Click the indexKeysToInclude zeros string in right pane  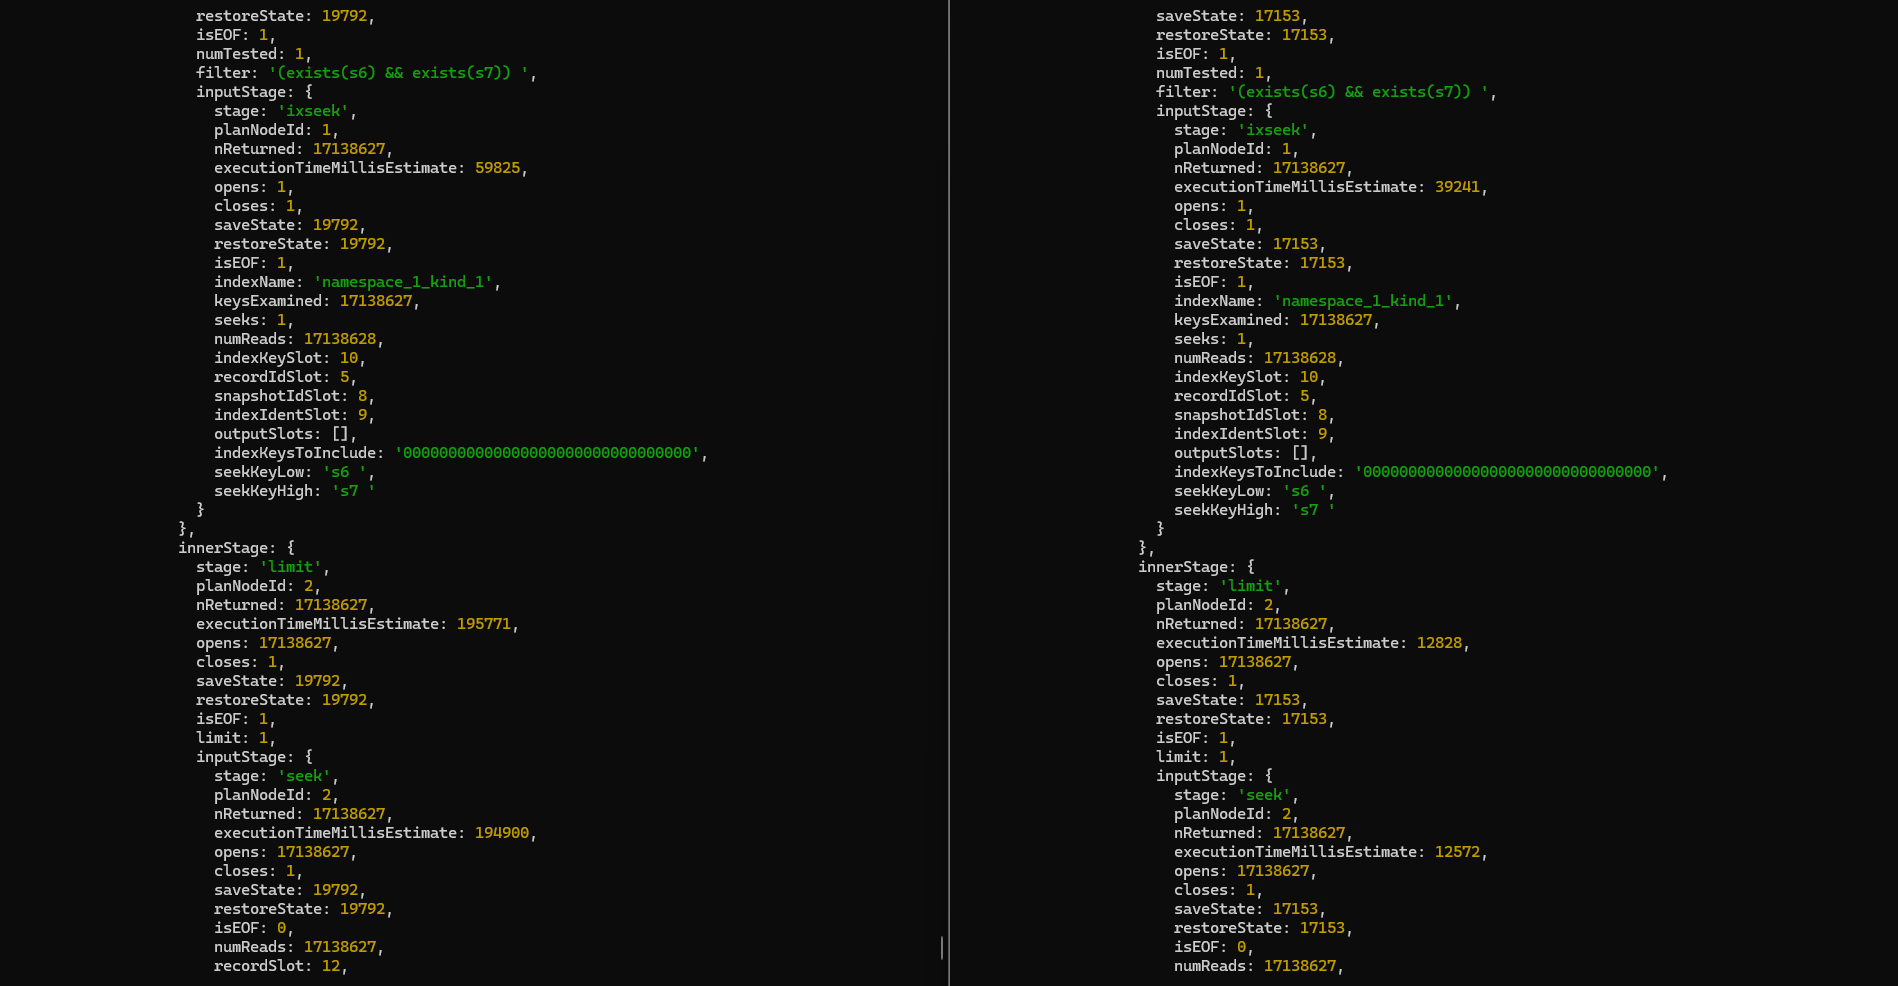[x=1506, y=472]
